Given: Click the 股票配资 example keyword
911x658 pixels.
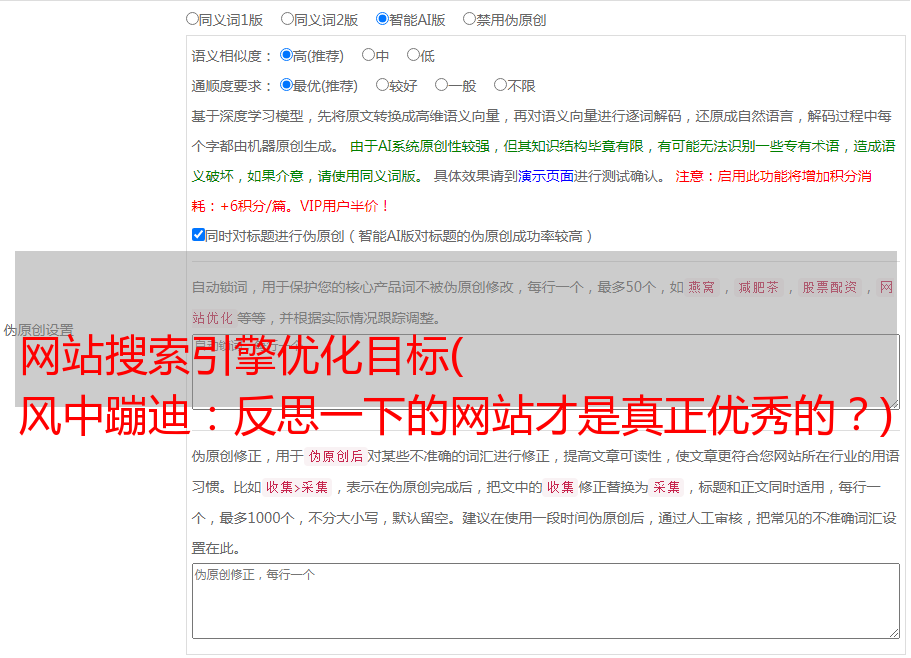Looking at the screenshot, I should pos(830,287).
